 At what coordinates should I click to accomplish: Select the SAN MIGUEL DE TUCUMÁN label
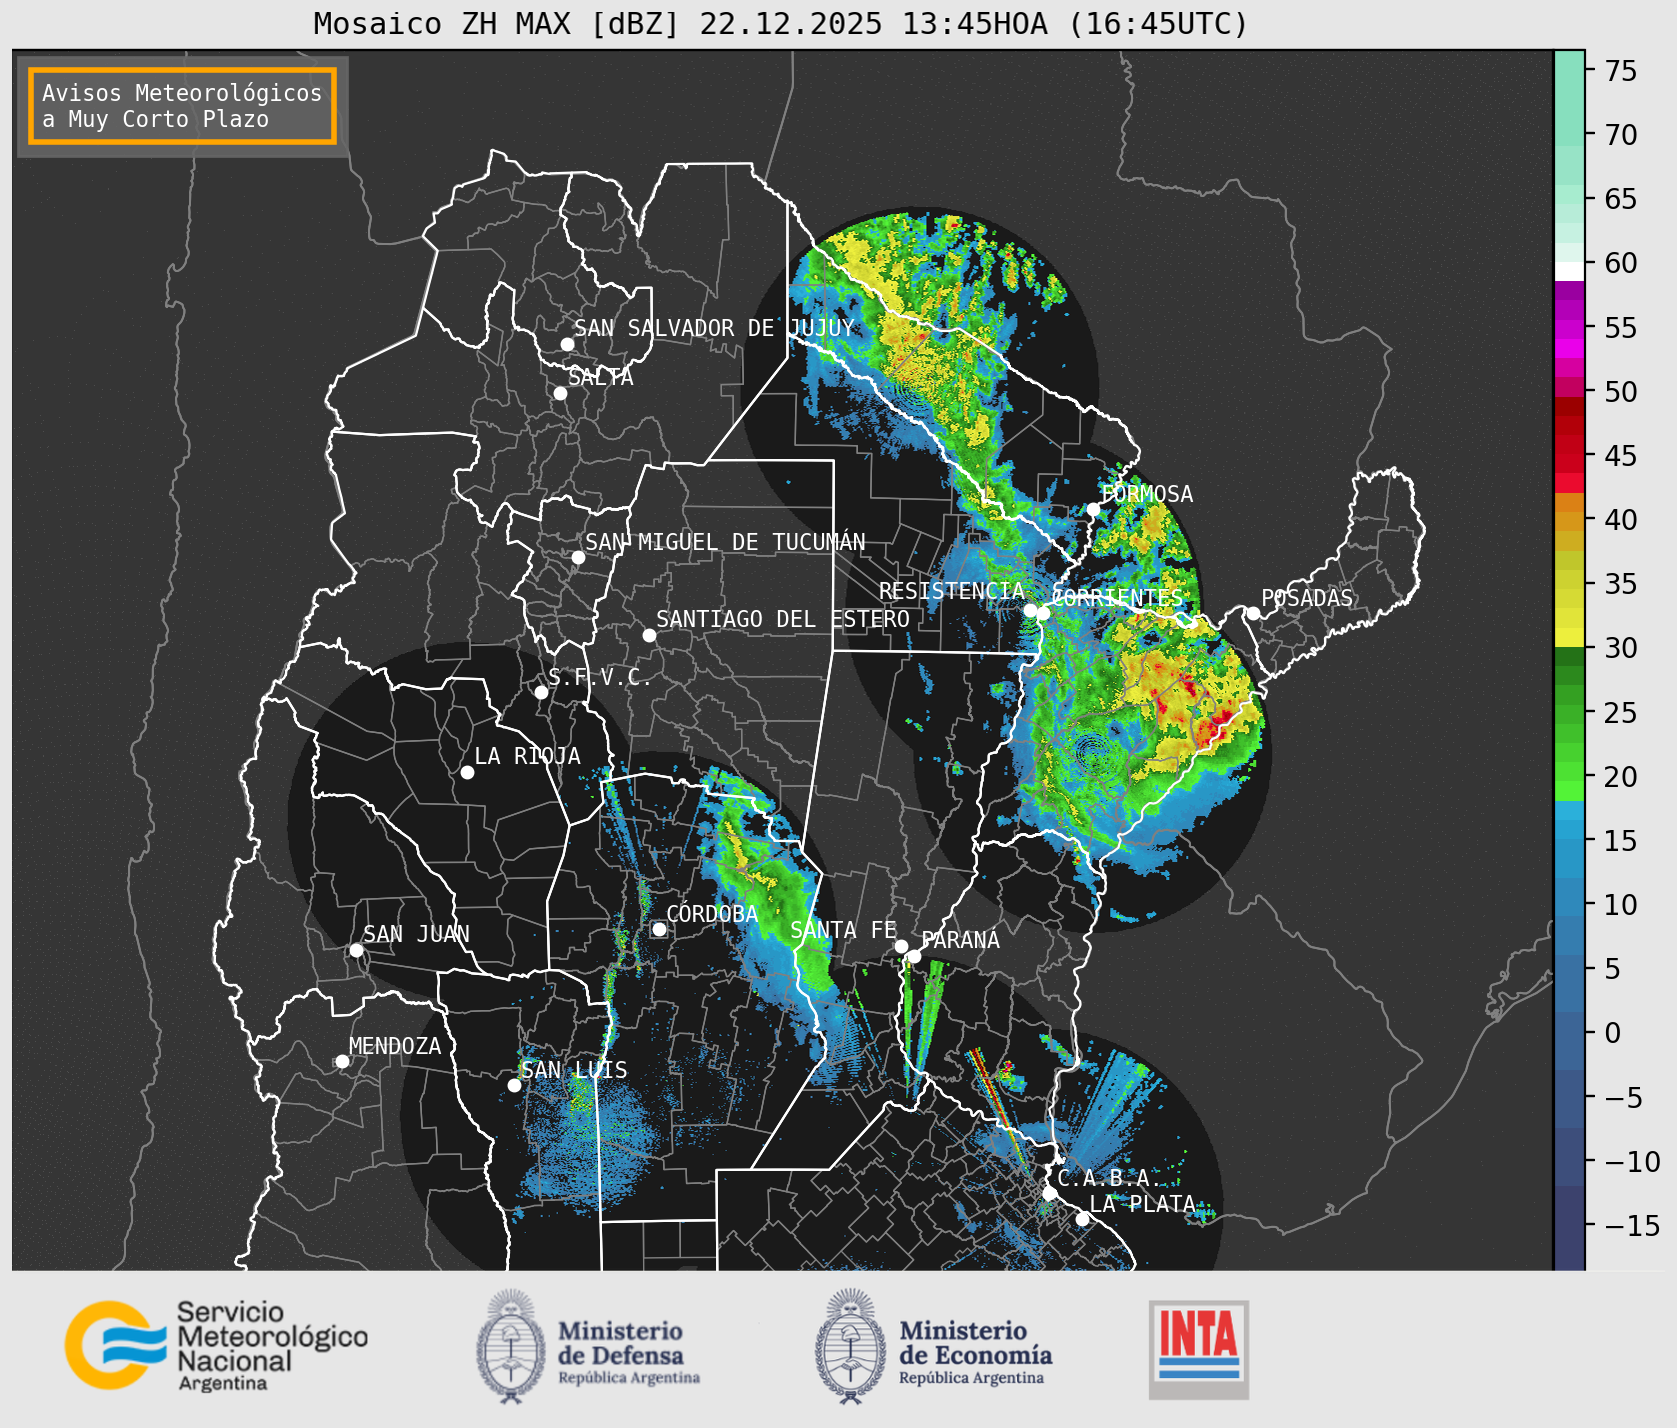(x=725, y=542)
